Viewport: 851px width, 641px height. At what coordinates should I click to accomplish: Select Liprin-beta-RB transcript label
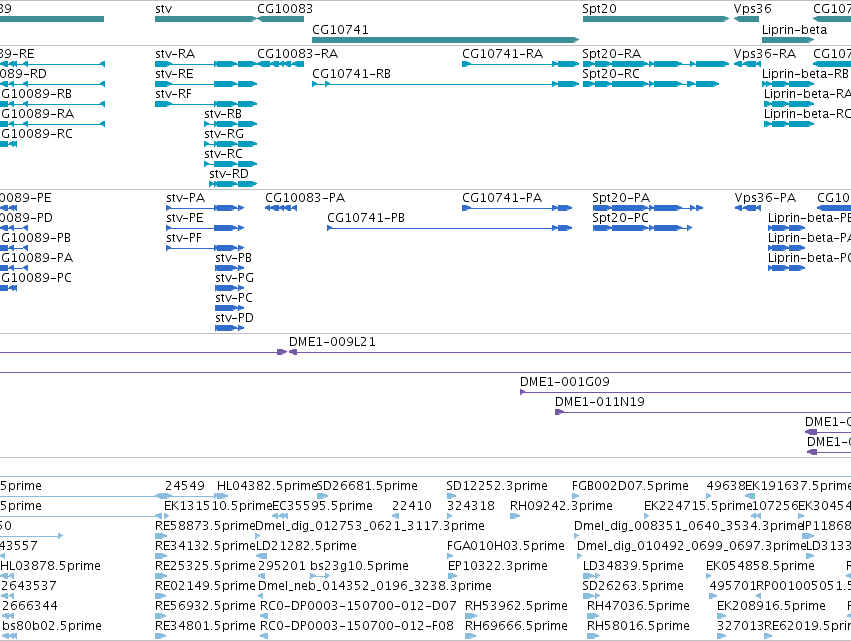point(805,74)
